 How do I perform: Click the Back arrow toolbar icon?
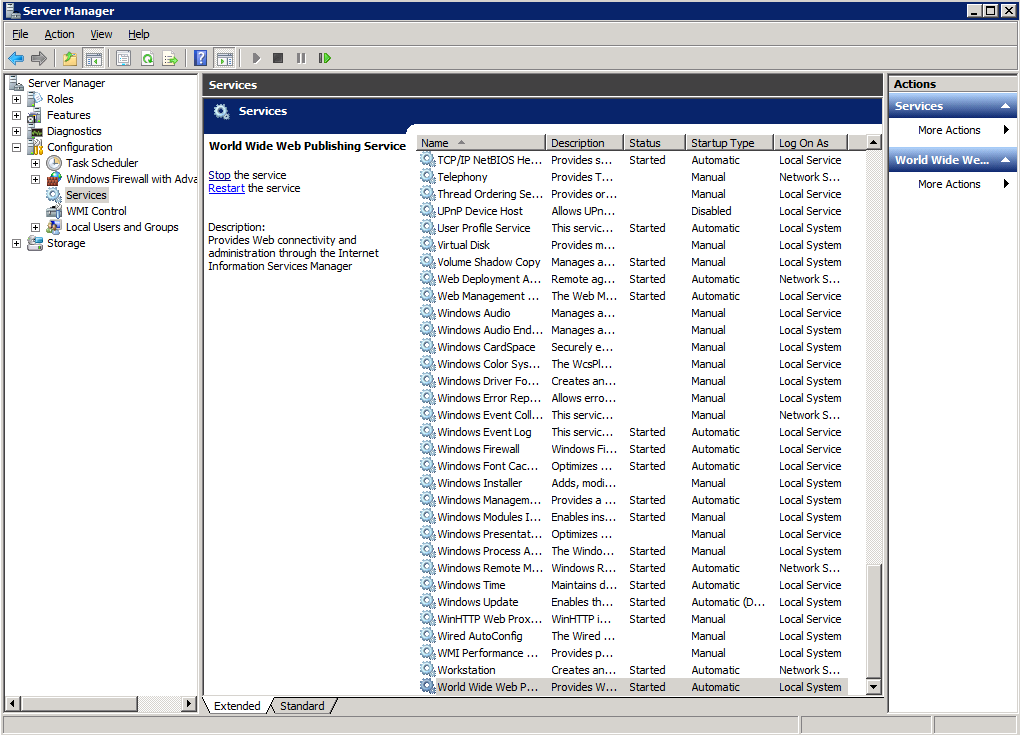[16, 59]
